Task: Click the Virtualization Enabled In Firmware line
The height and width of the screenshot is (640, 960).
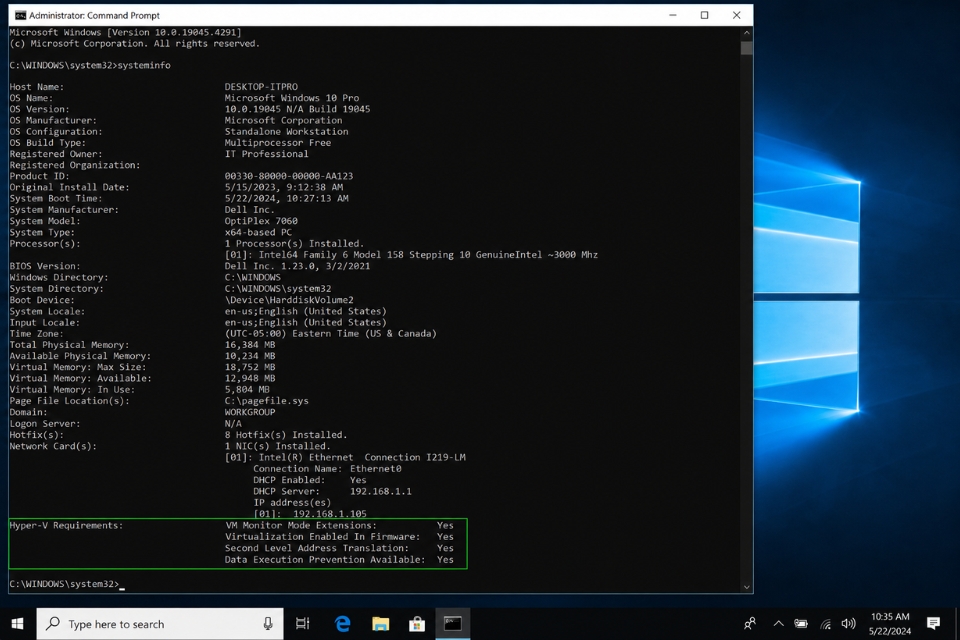Action: click(x=339, y=536)
